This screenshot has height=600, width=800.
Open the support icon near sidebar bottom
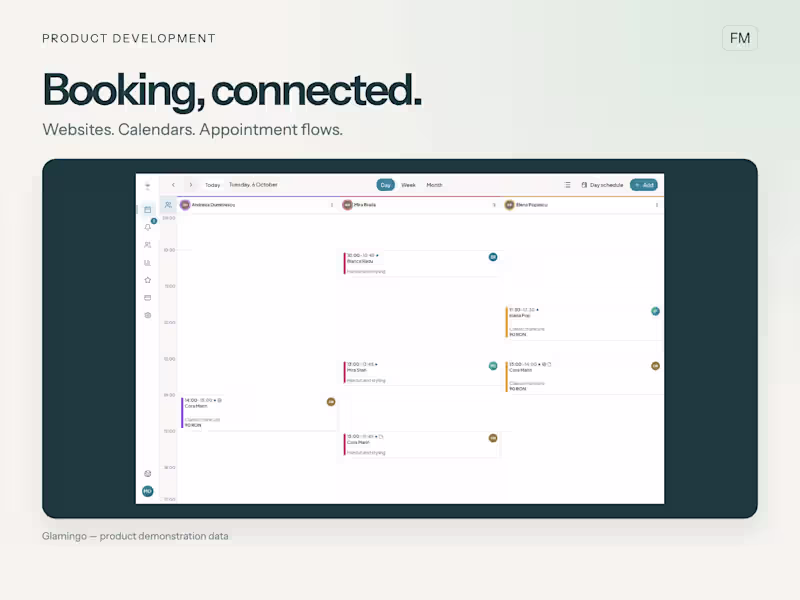[x=147, y=473]
